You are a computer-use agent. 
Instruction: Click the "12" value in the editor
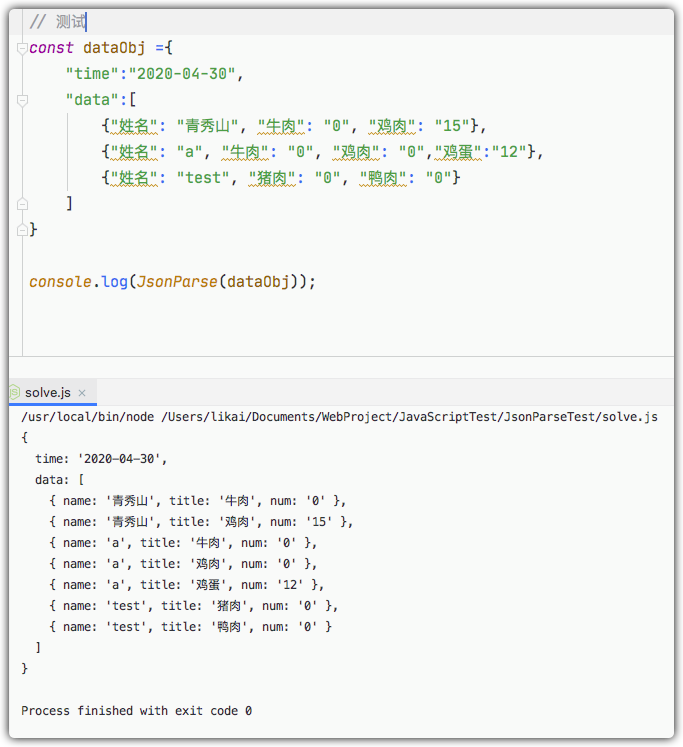coord(509,152)
